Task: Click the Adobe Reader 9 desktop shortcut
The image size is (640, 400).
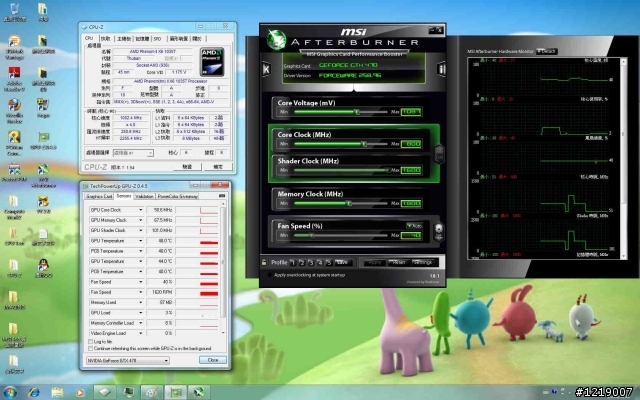Action: pos(14,78)
